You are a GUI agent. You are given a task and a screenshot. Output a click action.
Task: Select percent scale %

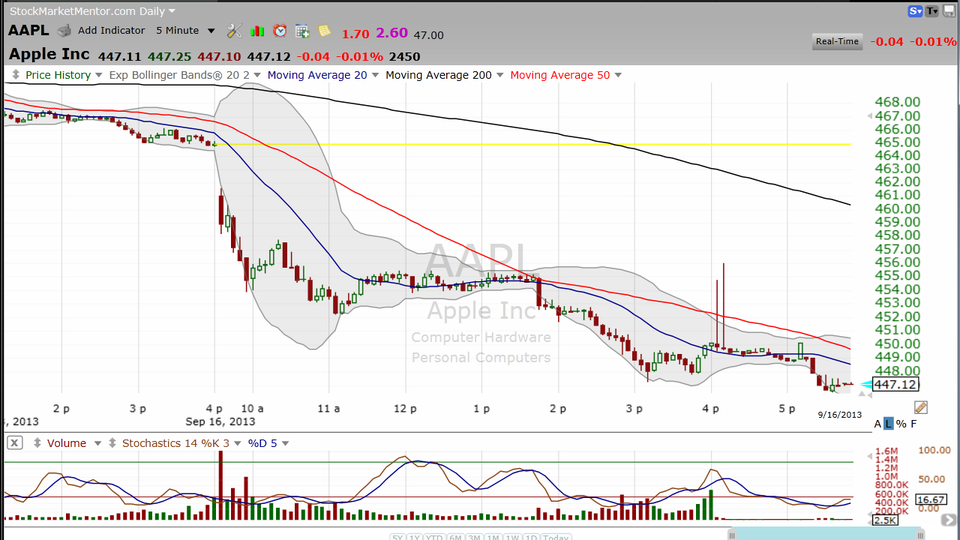pos(901,424)
